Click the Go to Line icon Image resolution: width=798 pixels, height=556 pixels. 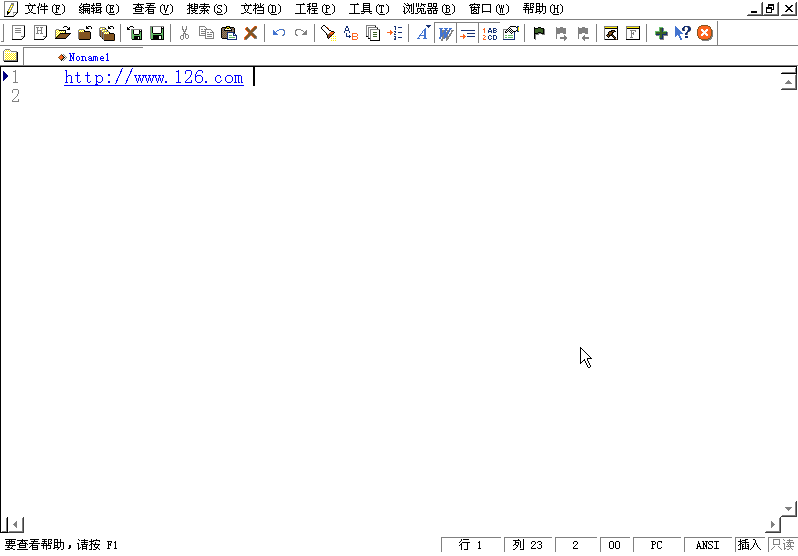point(395,33)
